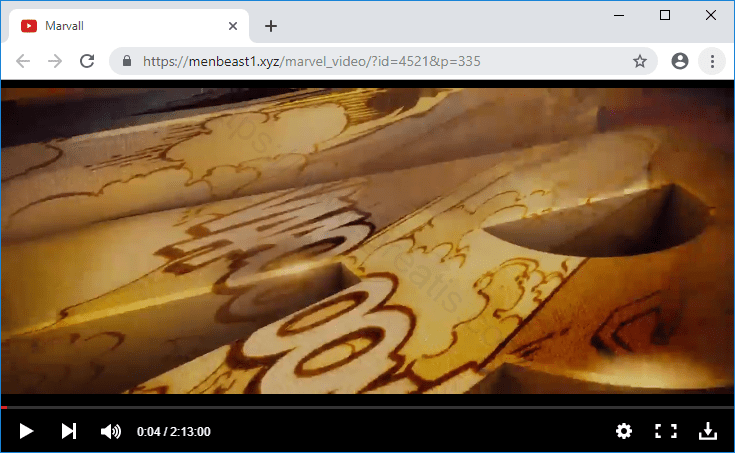Go forward to next page
735x453 pixels.
(55, 61)
